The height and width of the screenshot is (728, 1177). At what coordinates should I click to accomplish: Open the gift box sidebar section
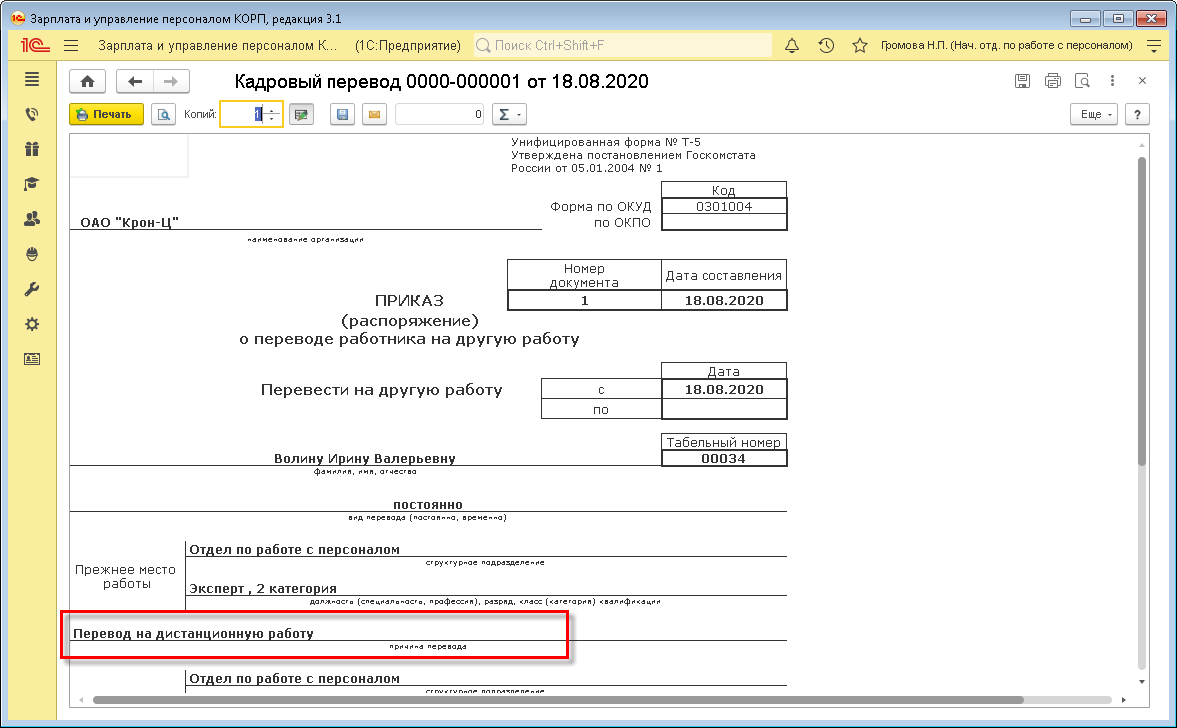pos(32,149)
